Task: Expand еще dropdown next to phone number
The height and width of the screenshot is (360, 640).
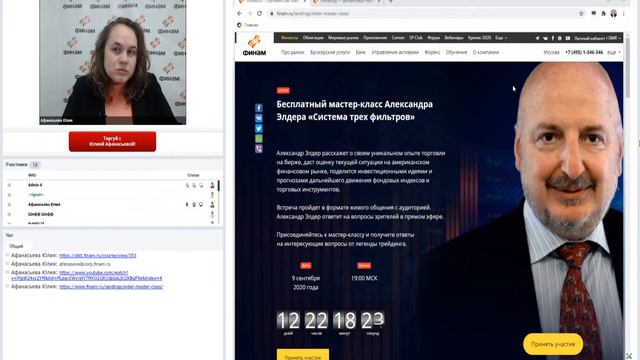Action: click(613, 52)
